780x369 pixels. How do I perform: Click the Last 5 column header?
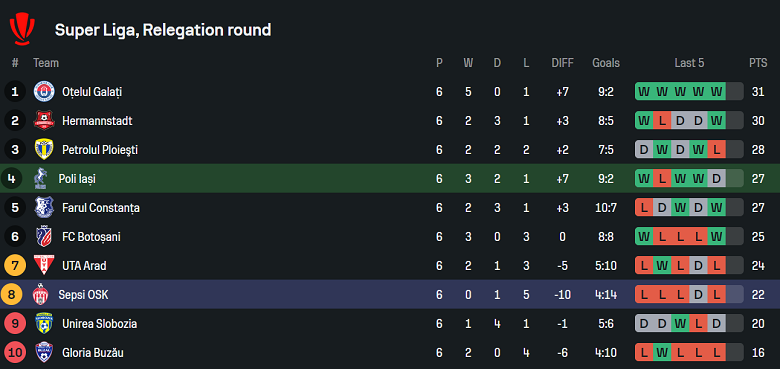(689, 63)
